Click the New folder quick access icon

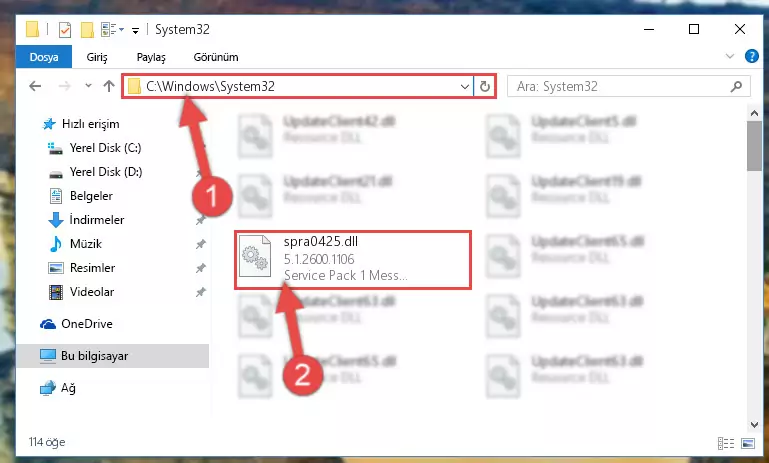click(x=87, y=30)
